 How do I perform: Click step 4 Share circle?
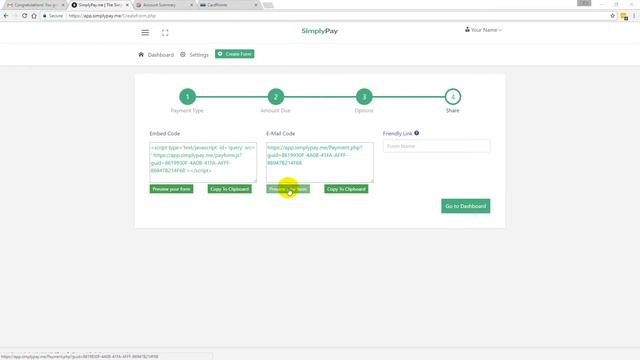pos(453,97)
